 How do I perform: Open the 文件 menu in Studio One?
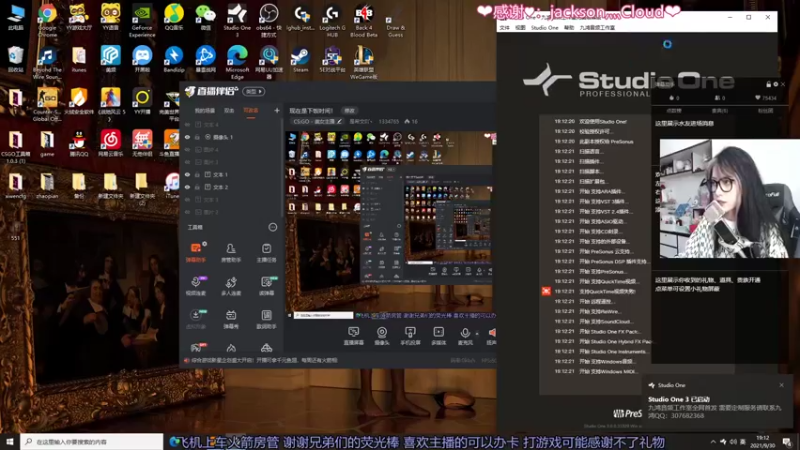pyautogui.click(x=504, y=28)
